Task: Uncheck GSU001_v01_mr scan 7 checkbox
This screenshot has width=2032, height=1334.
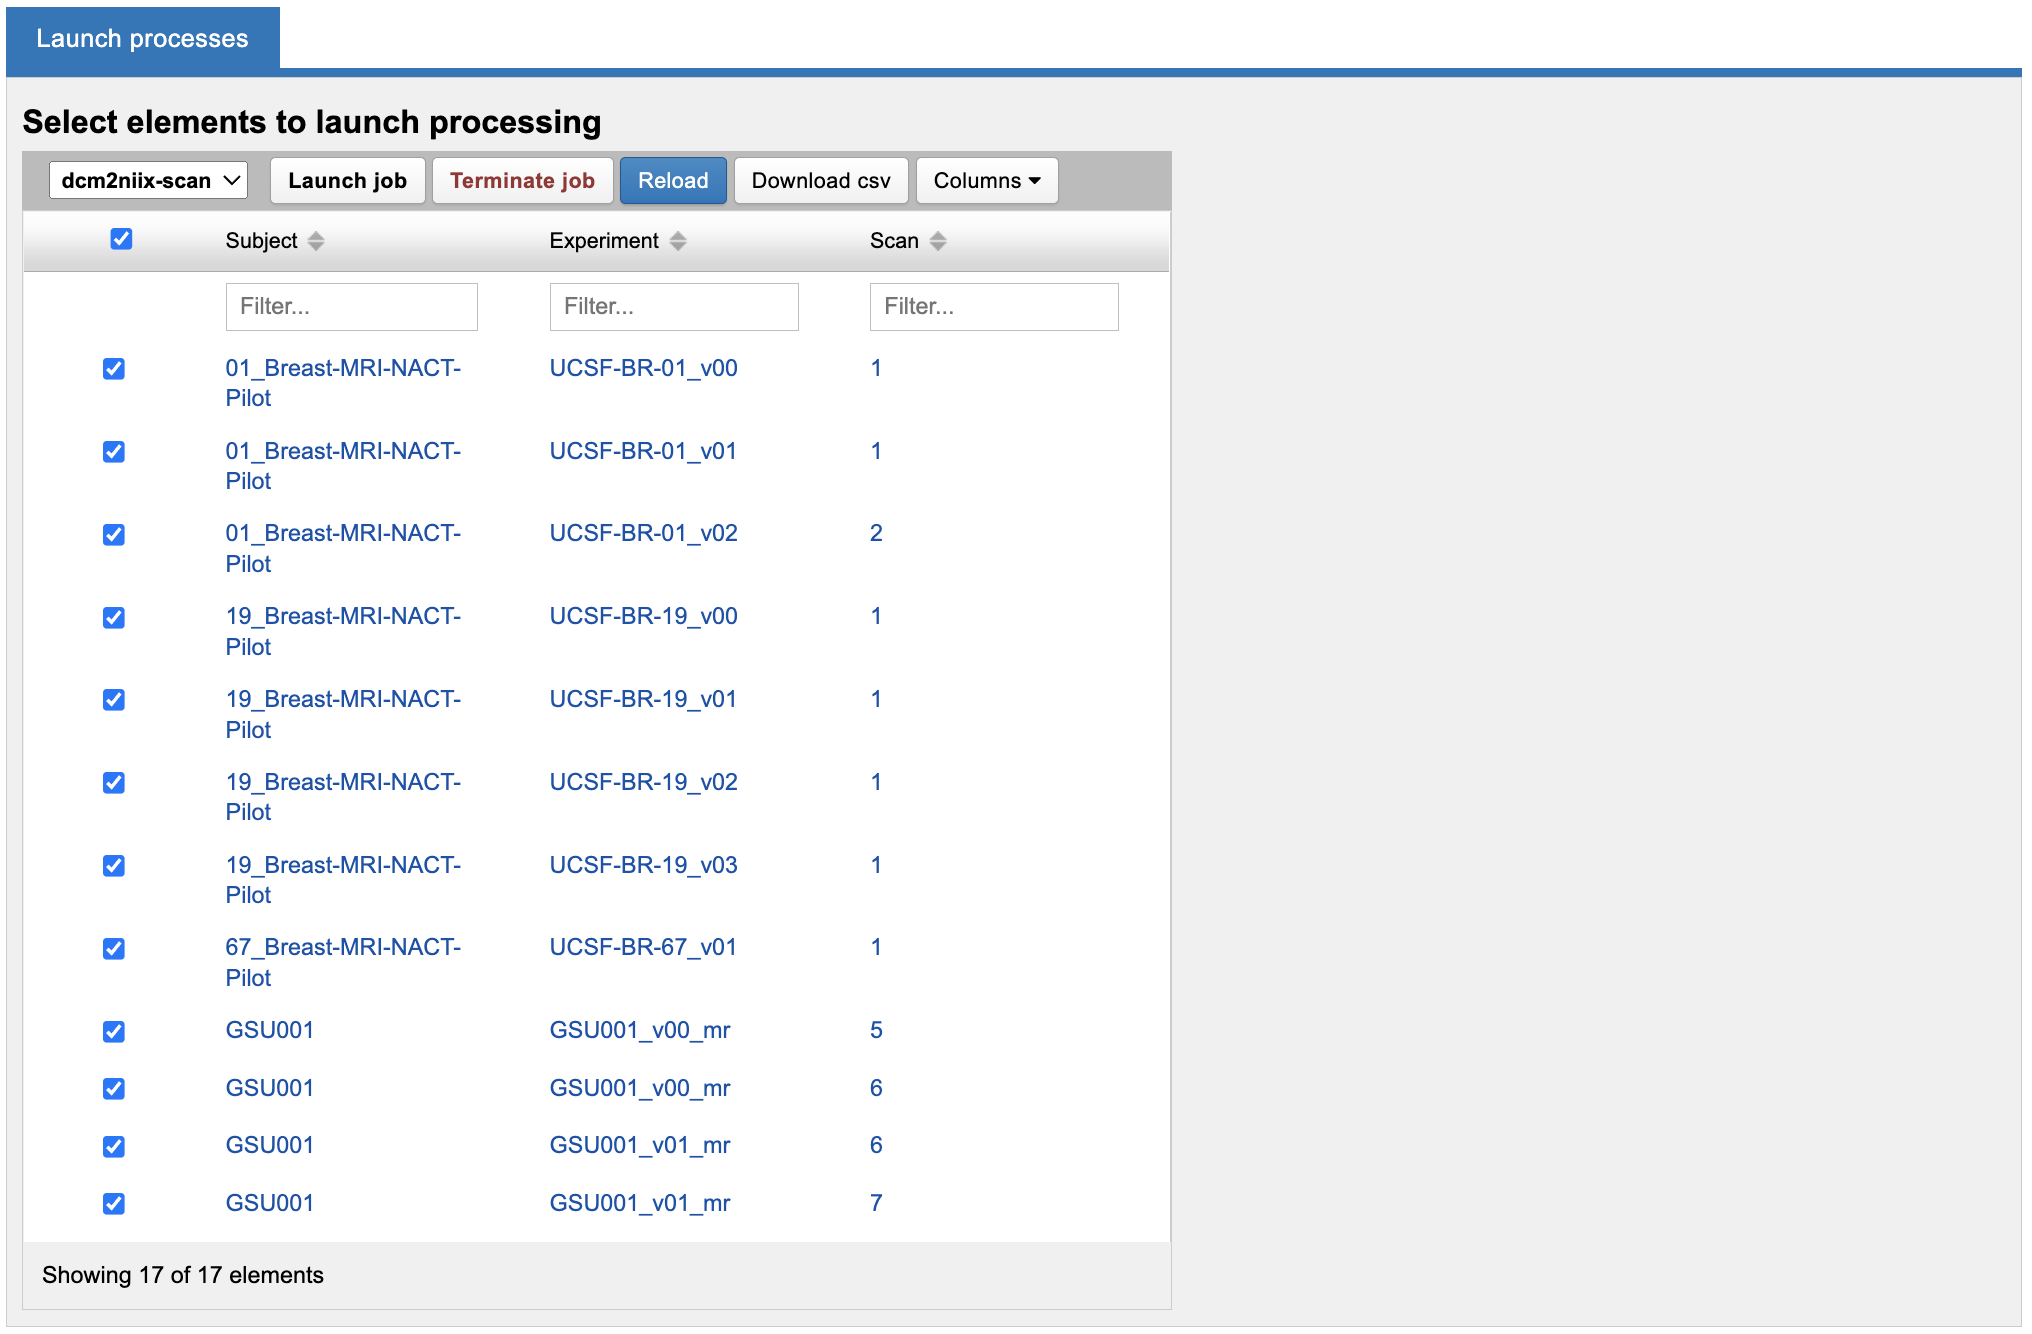Action: coord(114,1204)
